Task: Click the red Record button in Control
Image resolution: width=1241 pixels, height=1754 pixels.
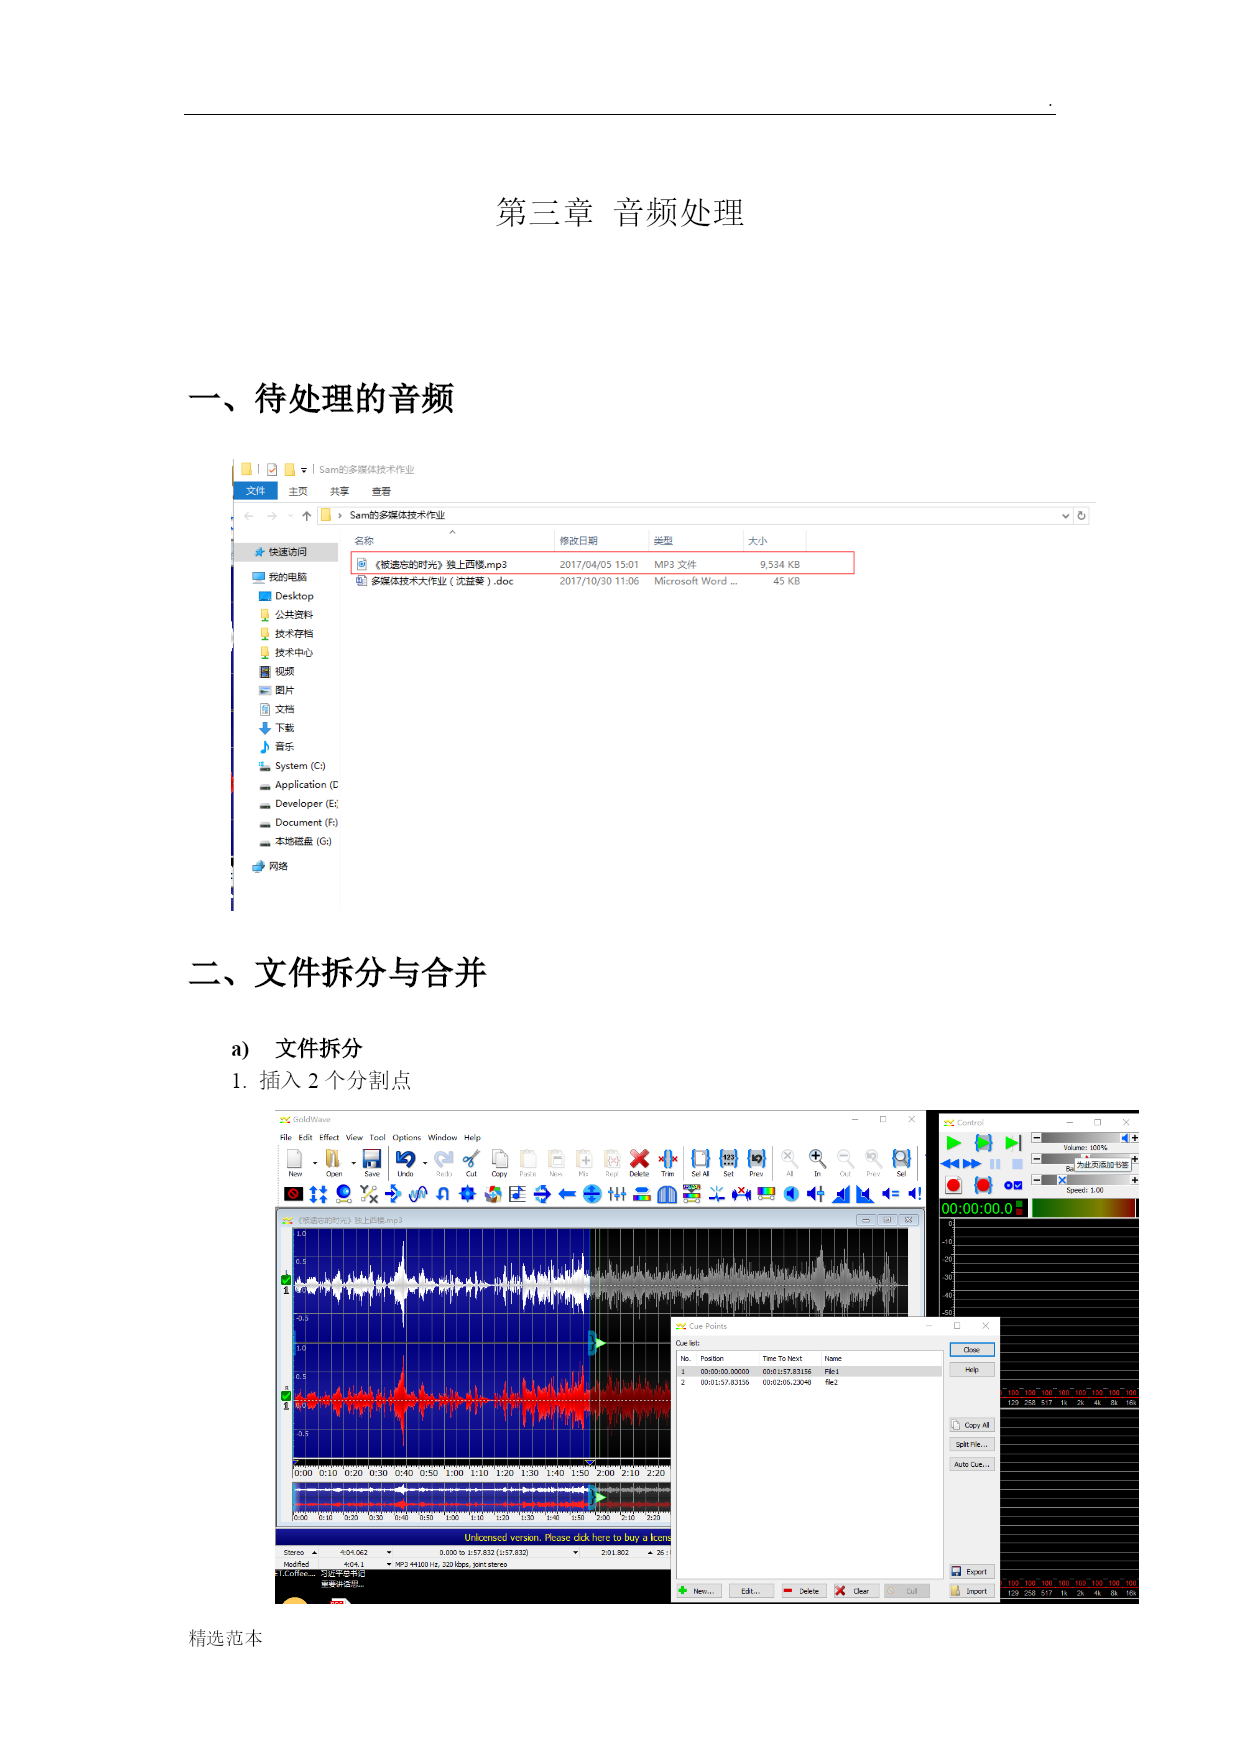Action: (953, 1186)
